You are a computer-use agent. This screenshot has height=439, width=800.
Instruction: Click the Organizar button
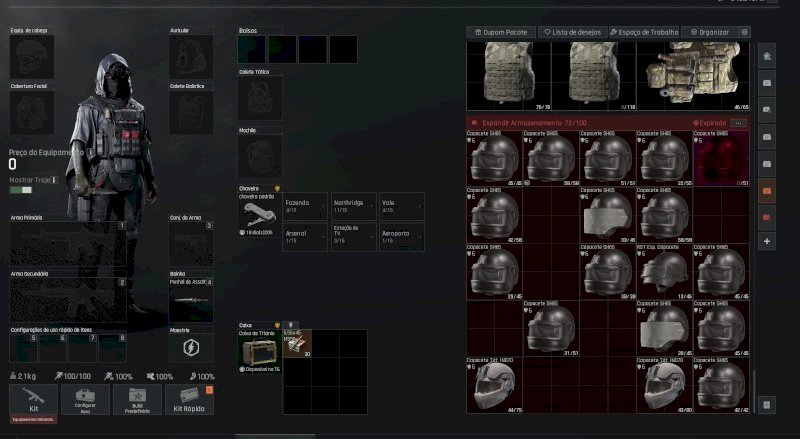pos(710,32)
